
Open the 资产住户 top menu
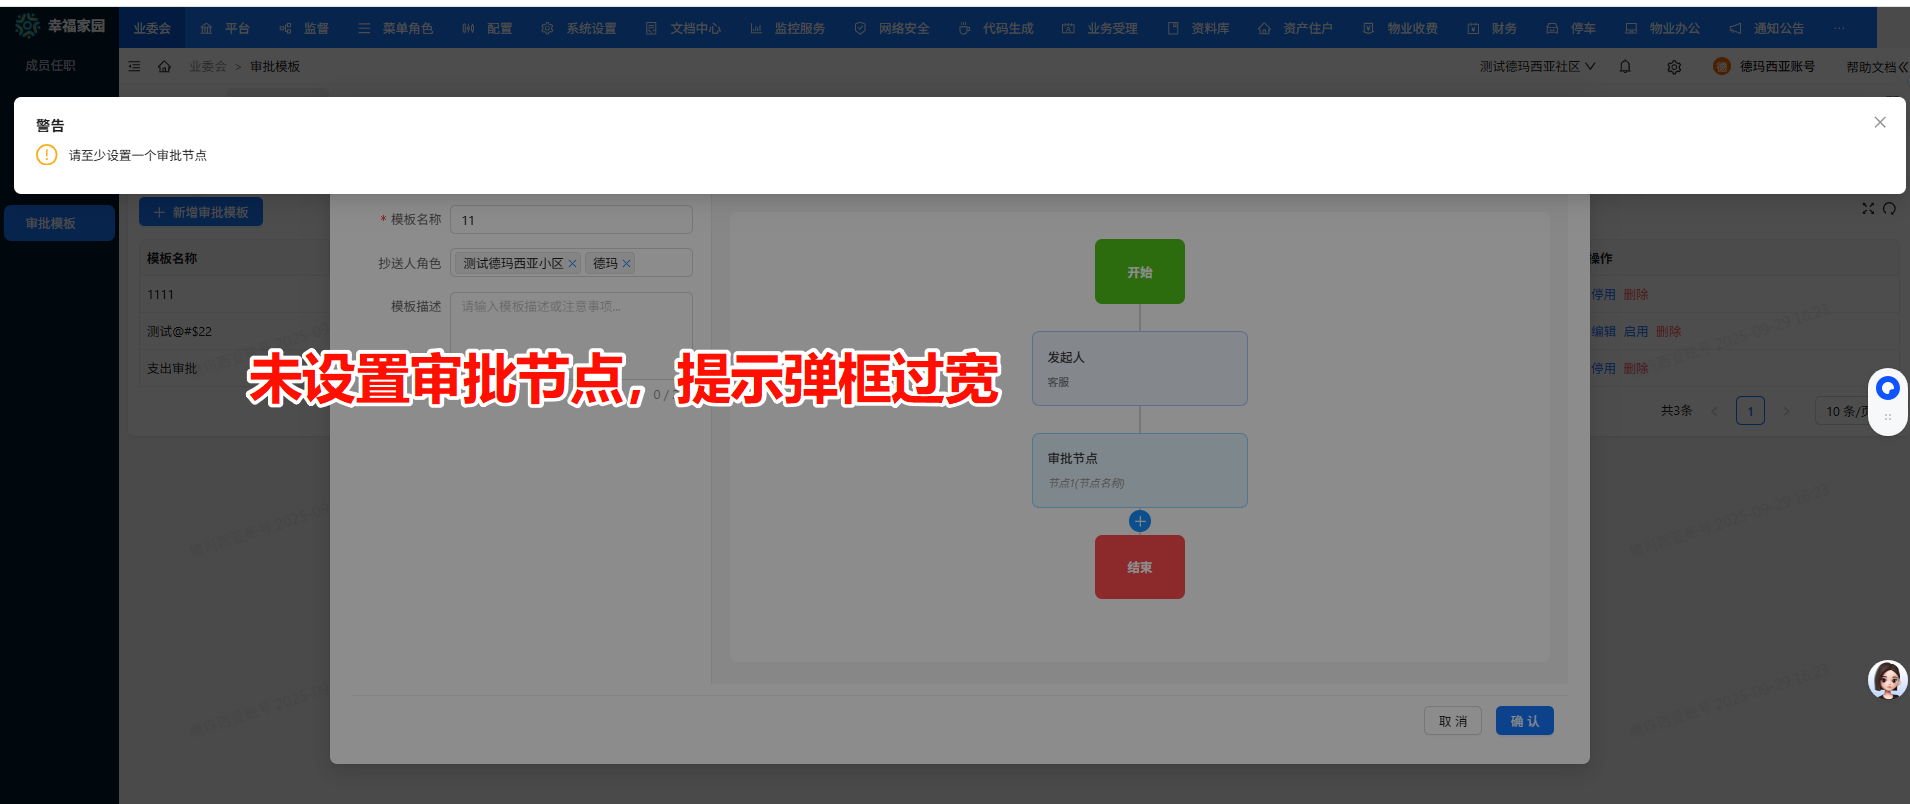tap(1295, 28)
